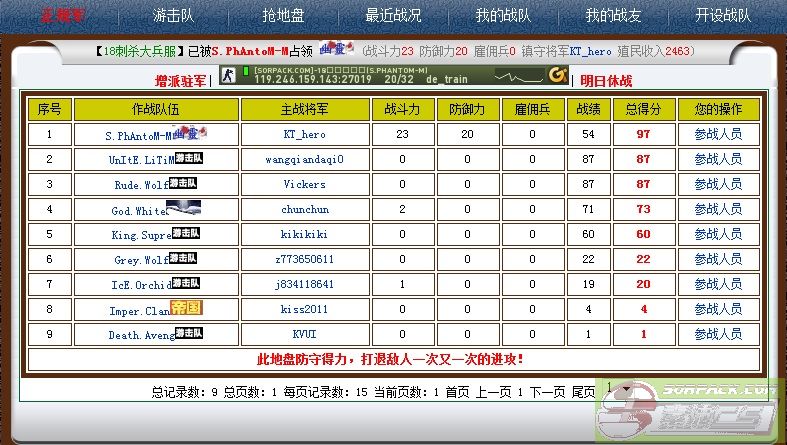Image resolution: width=787 pixels, height=445 pixels.
Task: Click the 增派驻军 link
Action: tap(181, 81)
